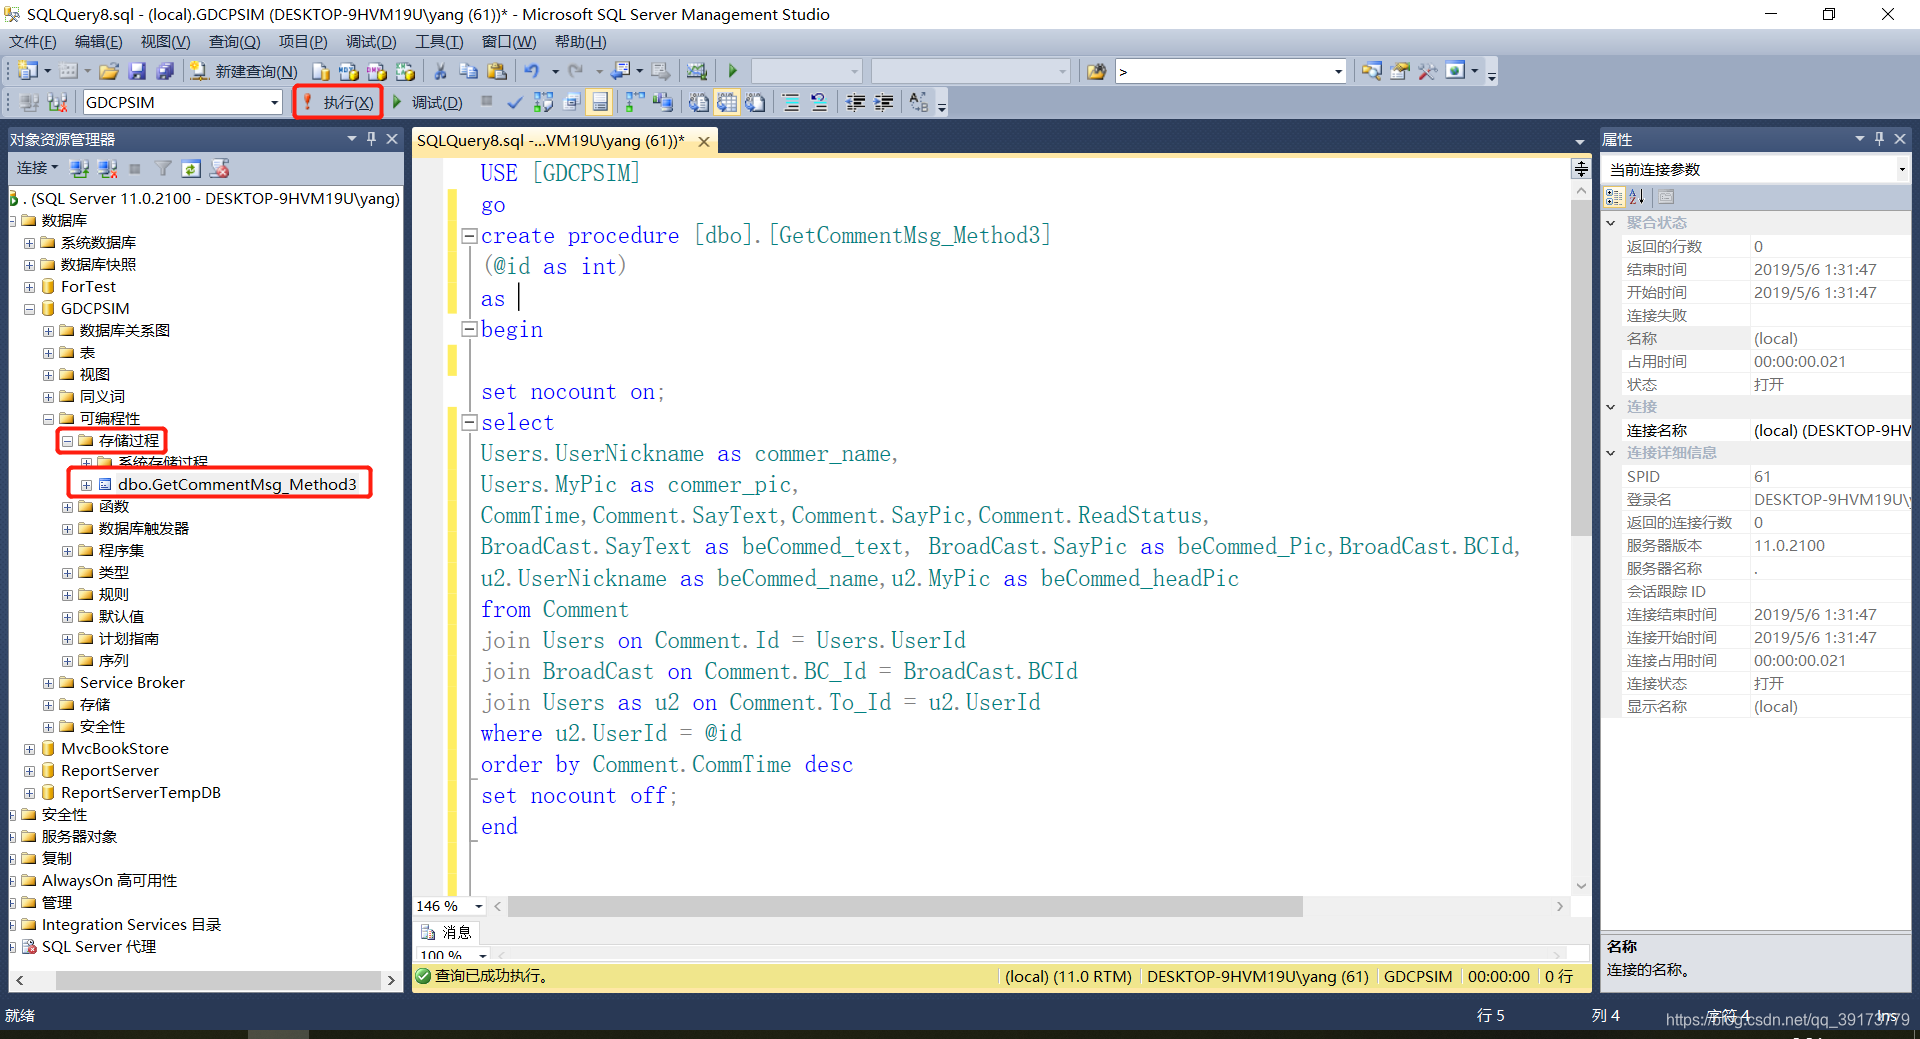Click the Save All icon
Viewport: 1920px width, 1039px height.
click(x=165, y=71)
